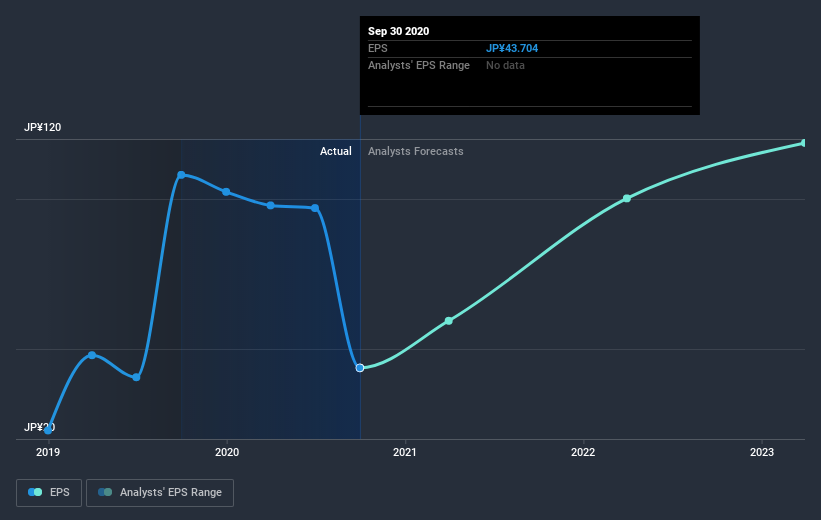Screen dimensions: 821x520
Task: Click the JP¥120 axis label
Action: coord(42,127)
